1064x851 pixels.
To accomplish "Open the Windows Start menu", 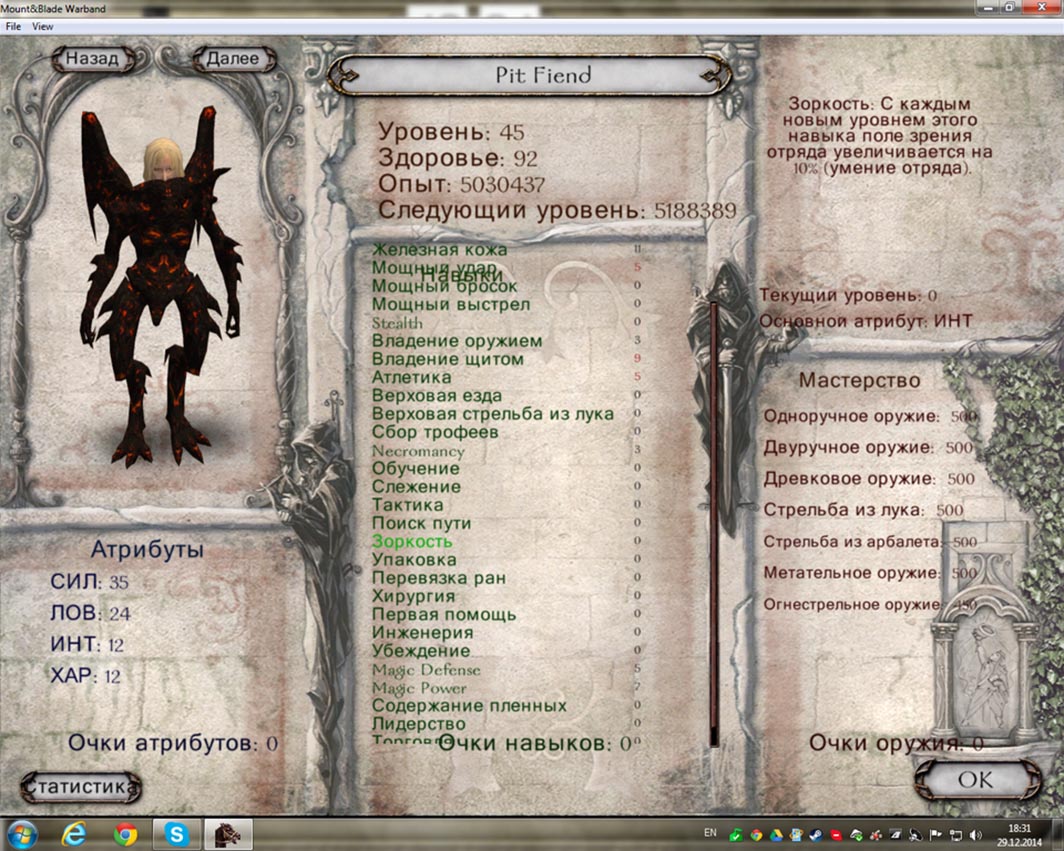I will 23,832.
